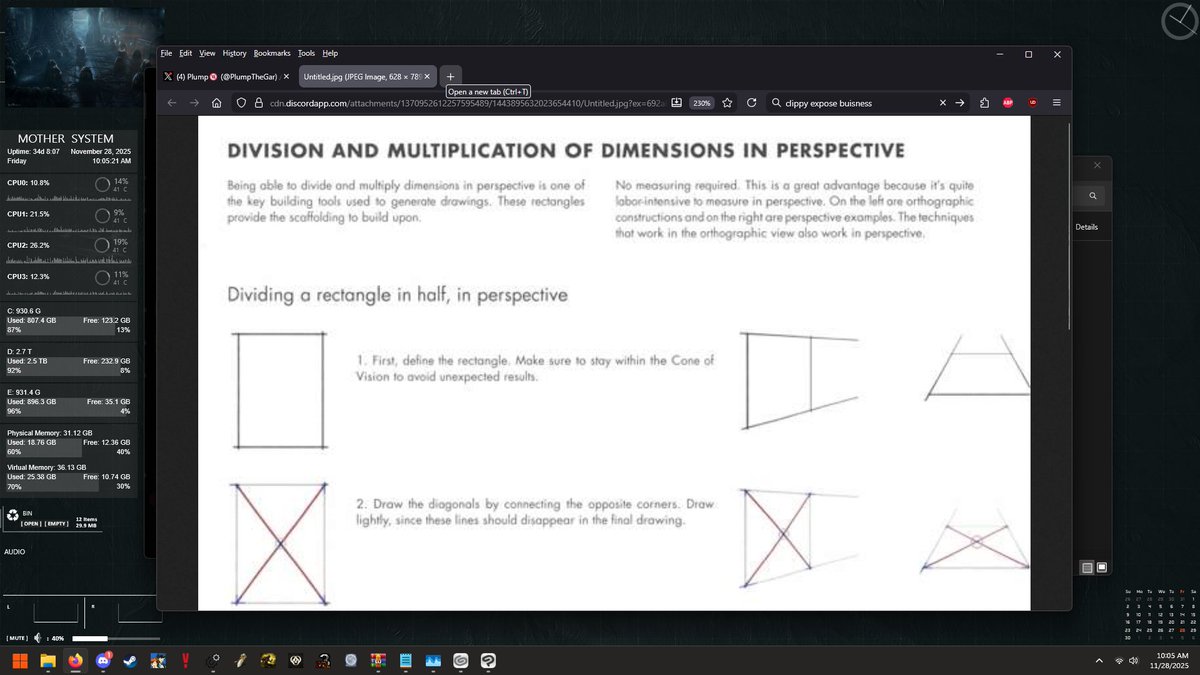The width and height of the screenshot is (1200, 675).
Task: Click the Firefox page vertical scrollbar
Action: click(1069, 225)
